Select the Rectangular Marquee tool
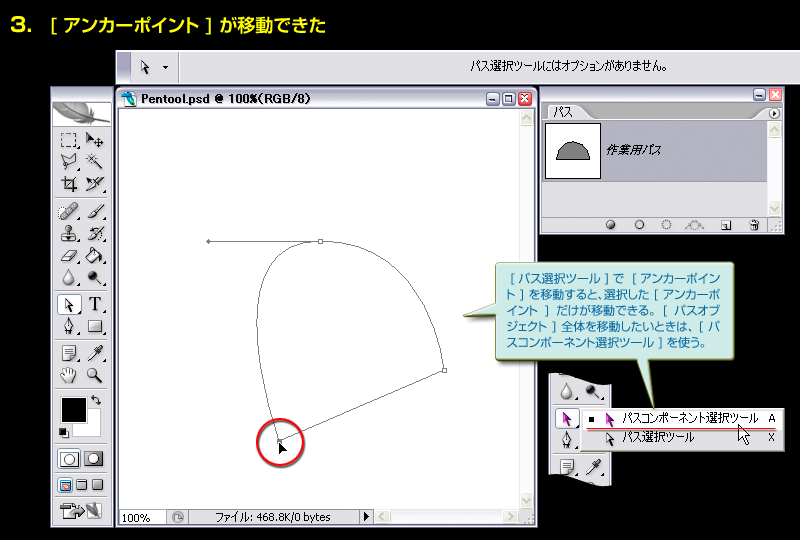 tap(69, 141)
